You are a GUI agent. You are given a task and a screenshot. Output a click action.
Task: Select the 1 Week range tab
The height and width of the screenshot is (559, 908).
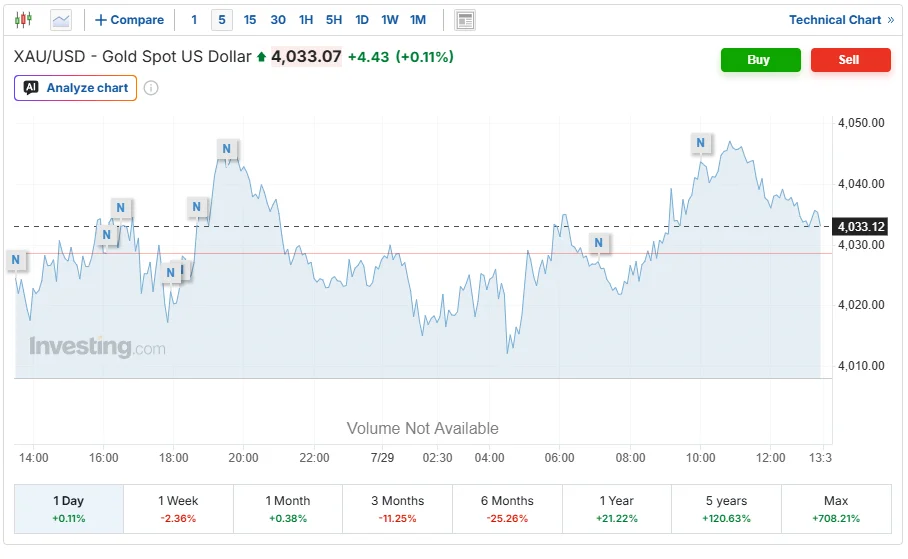tap(178, 509)
